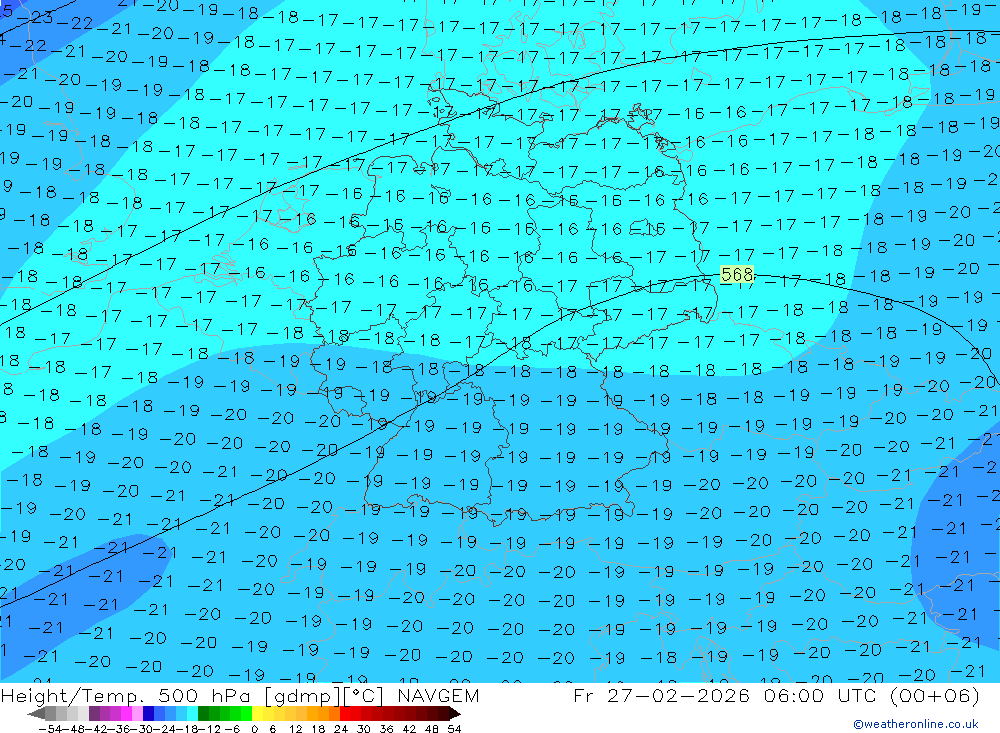Select the bright yellow legend swatch above 0

pos(257,714)
